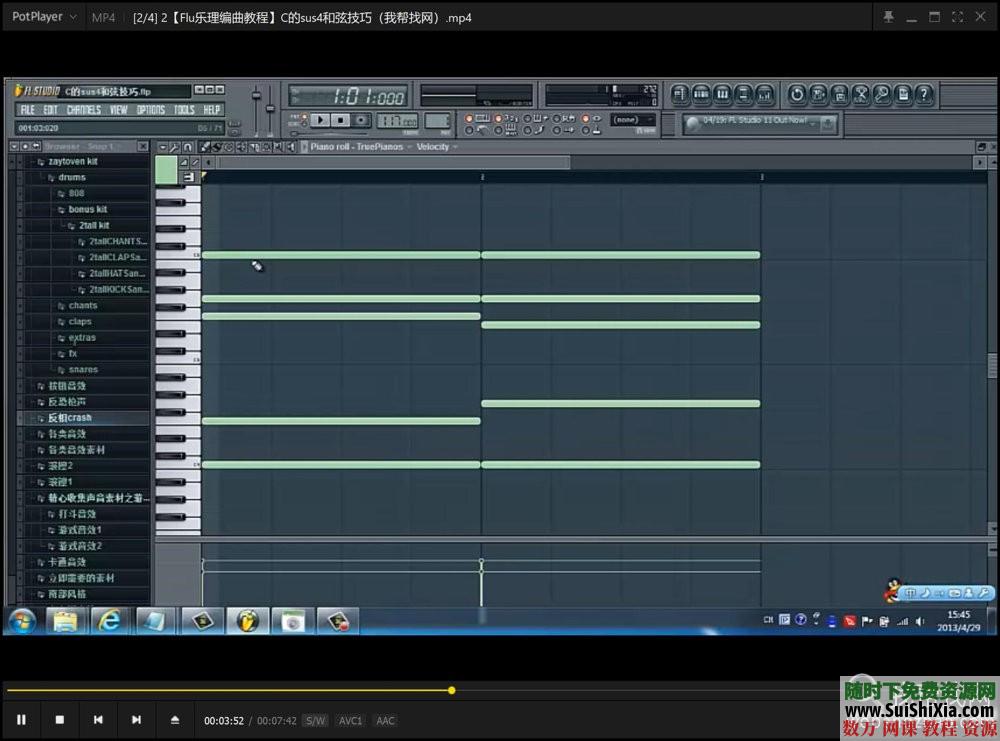The image size is (1000, 741).
Task: Click the help question mark icon
Action: click(924, 95)
